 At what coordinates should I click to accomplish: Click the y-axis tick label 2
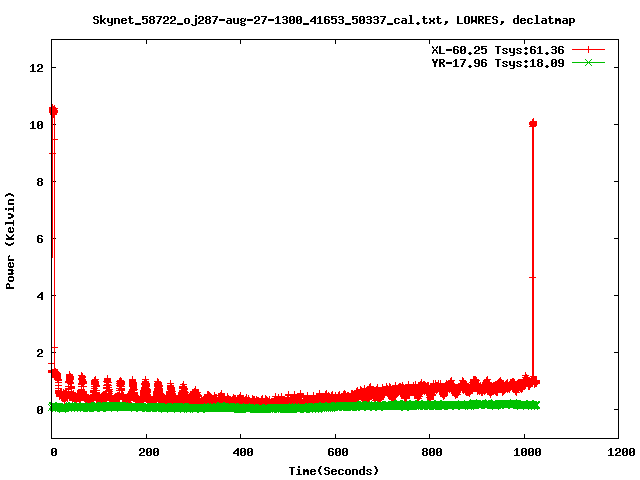pyautogui.click(x=40, y=353)
